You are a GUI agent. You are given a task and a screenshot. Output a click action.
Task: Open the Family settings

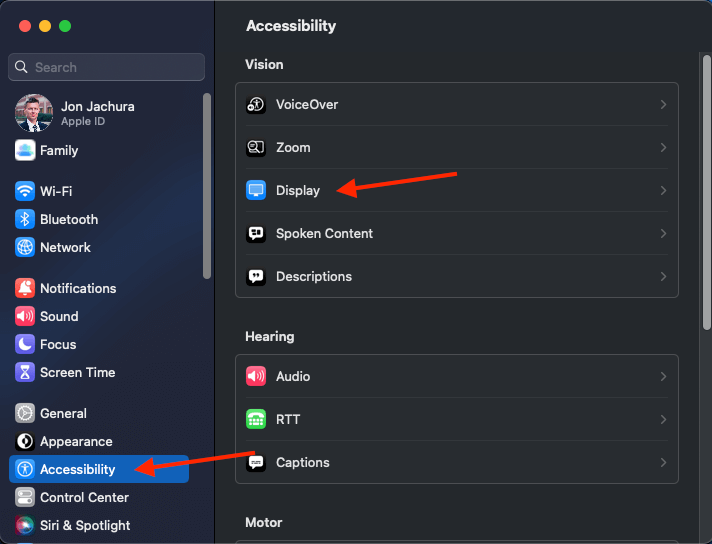coord(58,150)
